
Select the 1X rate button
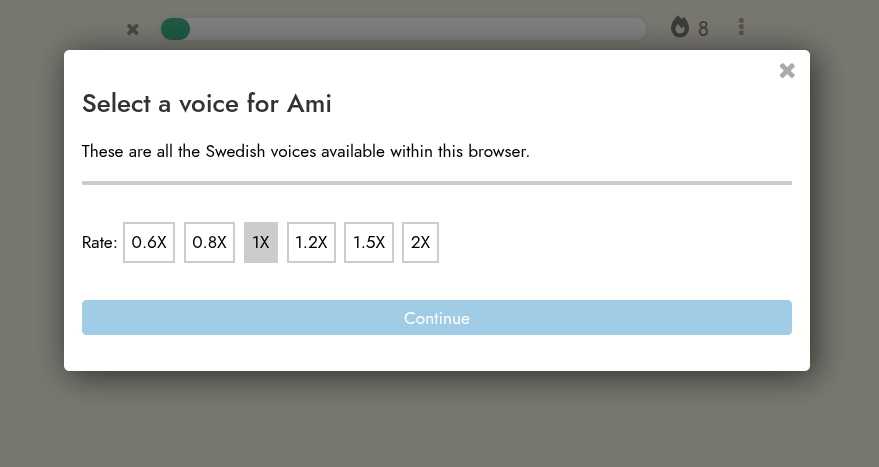coord(261,242)
